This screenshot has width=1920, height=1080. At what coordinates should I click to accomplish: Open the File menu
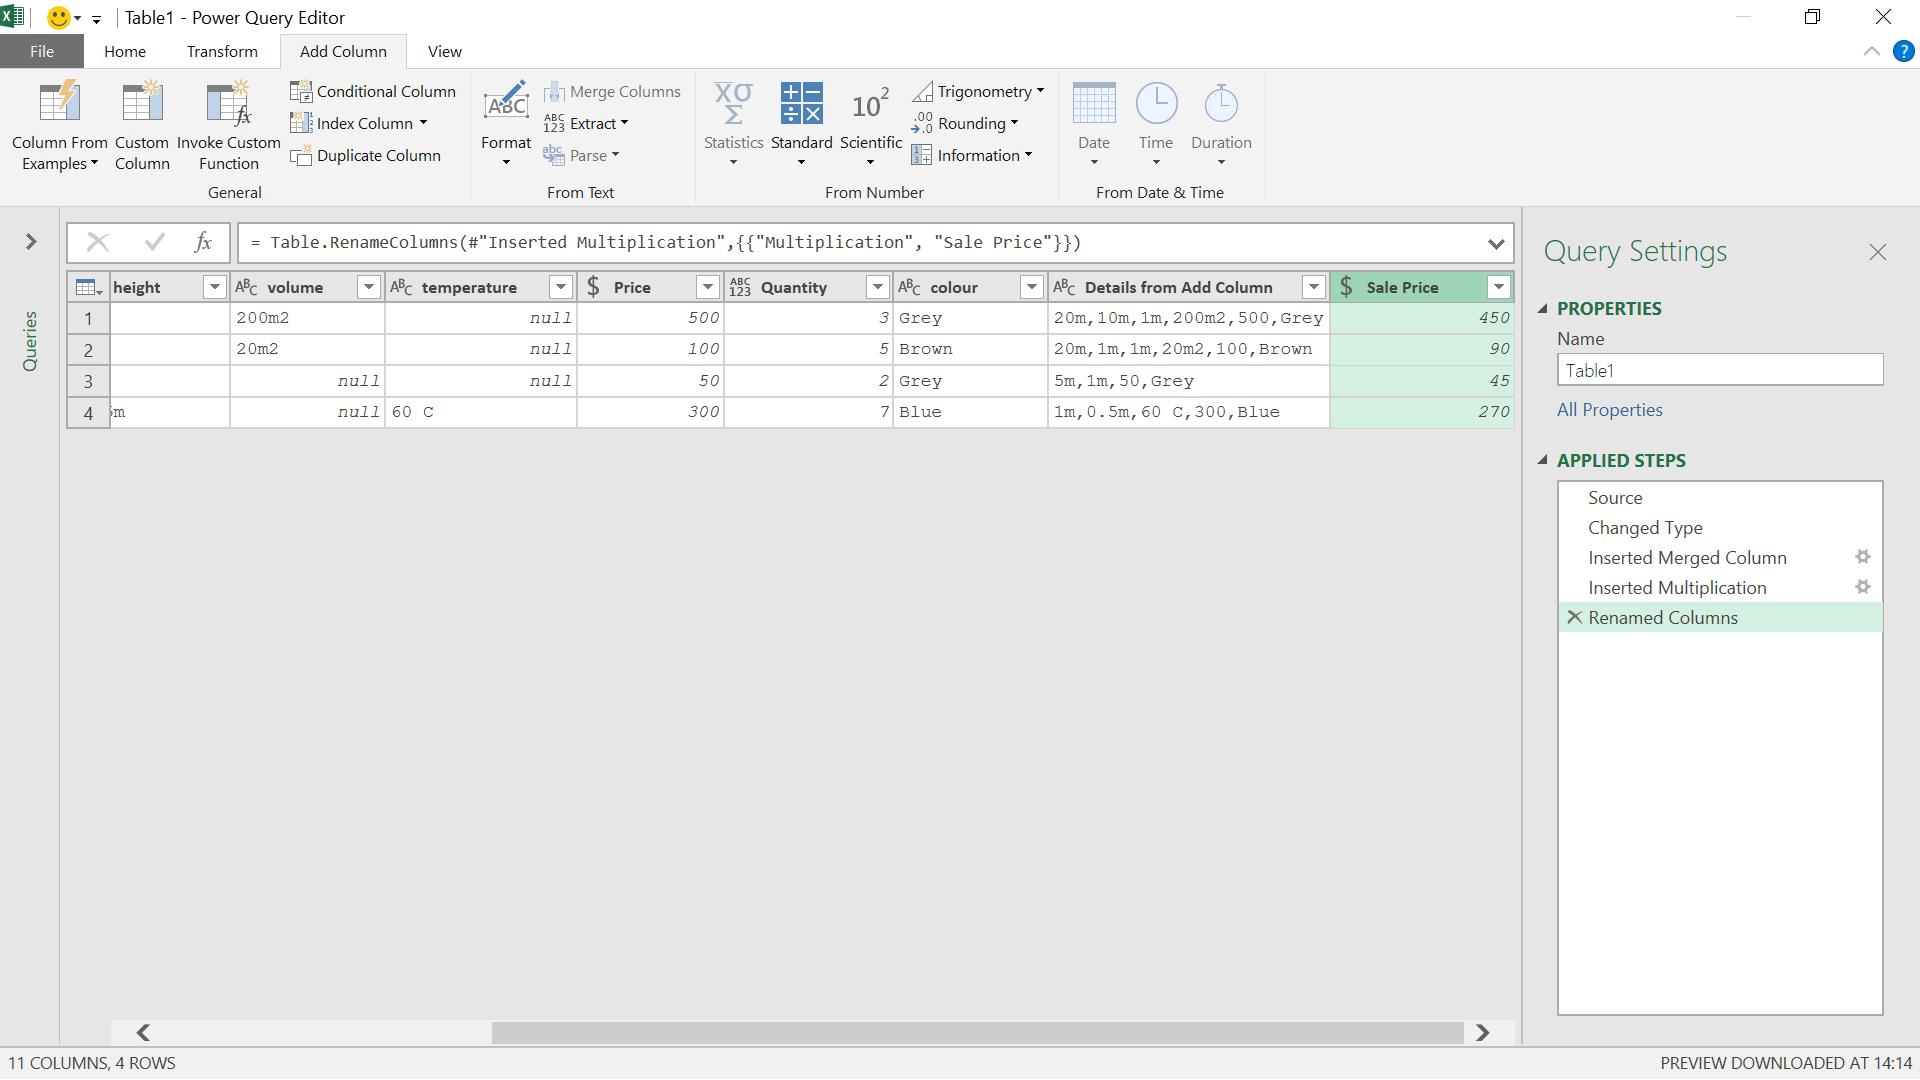(x=42, y=52)
